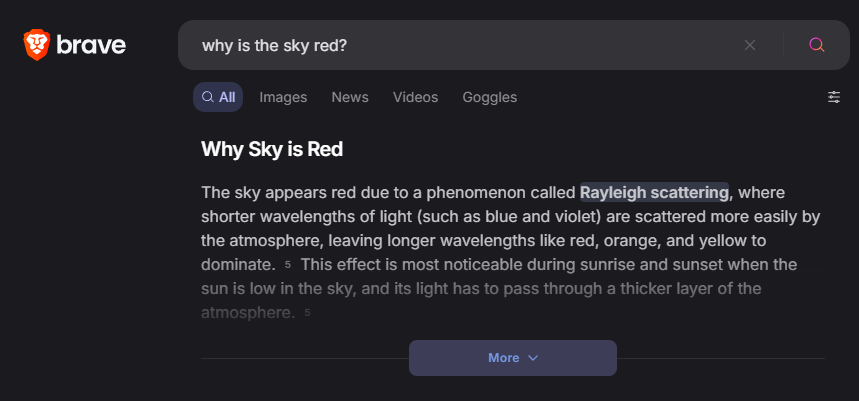This screenshot has width=859, height=401.
Task: Open the Videos tab
Action: (x=415, y=97)
